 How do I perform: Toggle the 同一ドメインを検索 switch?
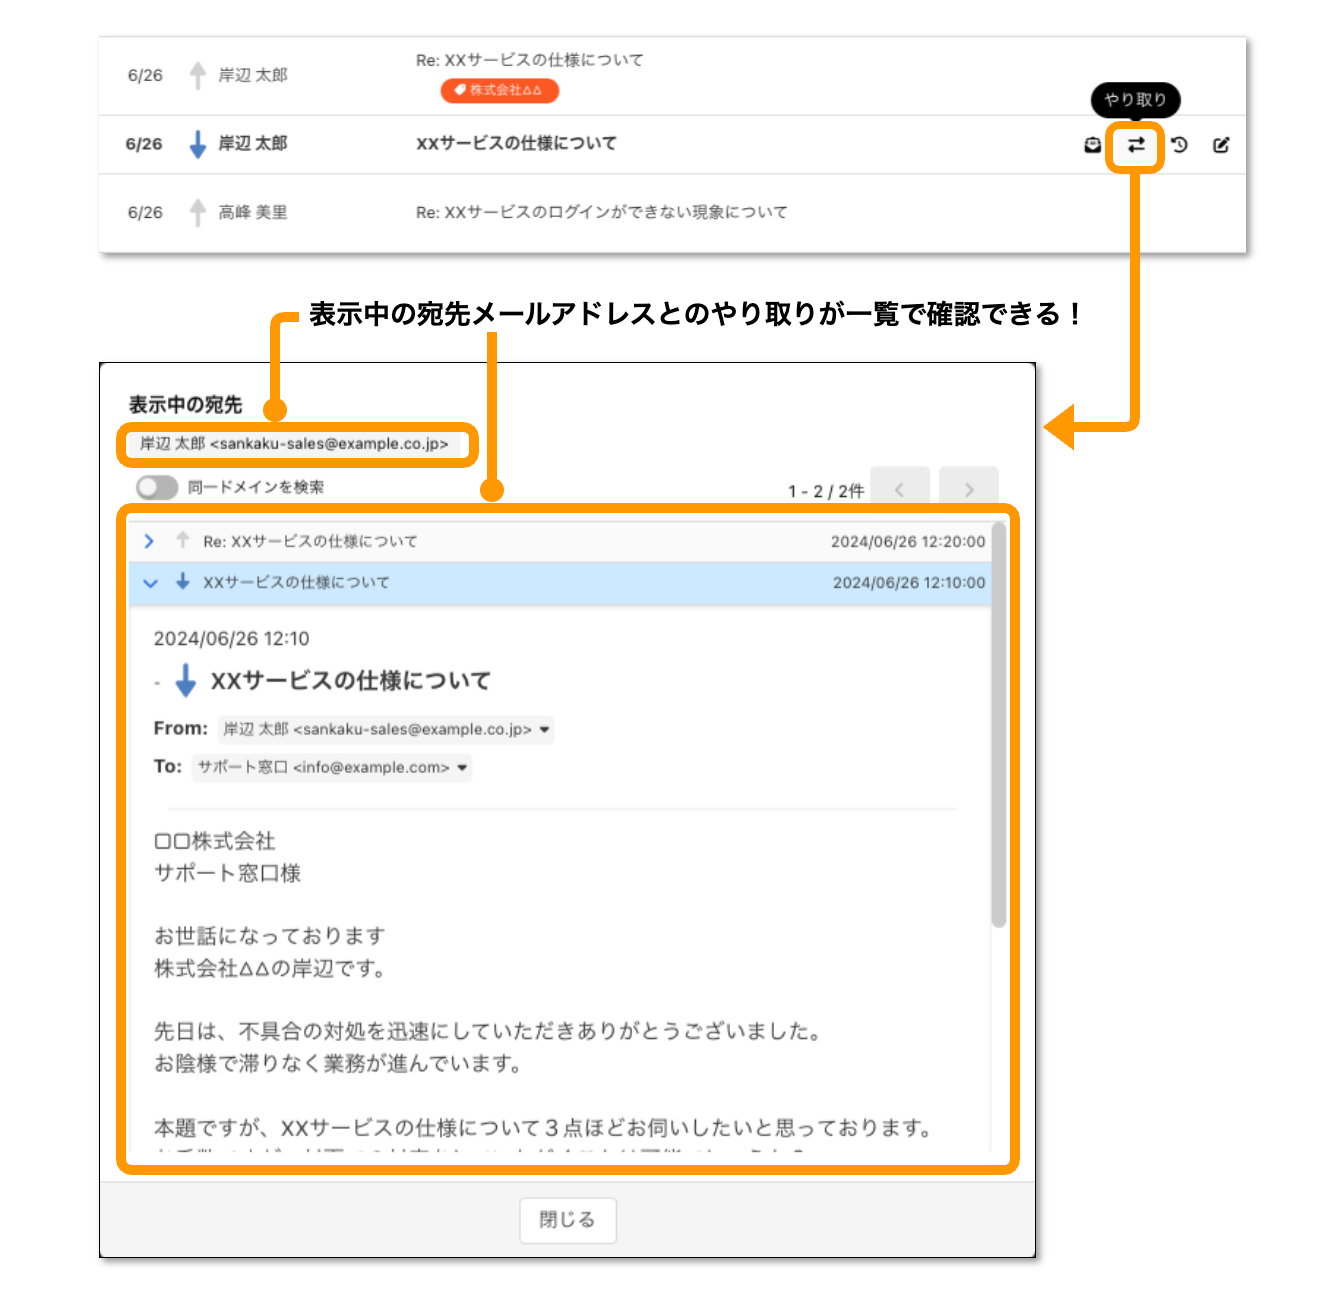pyautogui.click(x=157, y=487)
